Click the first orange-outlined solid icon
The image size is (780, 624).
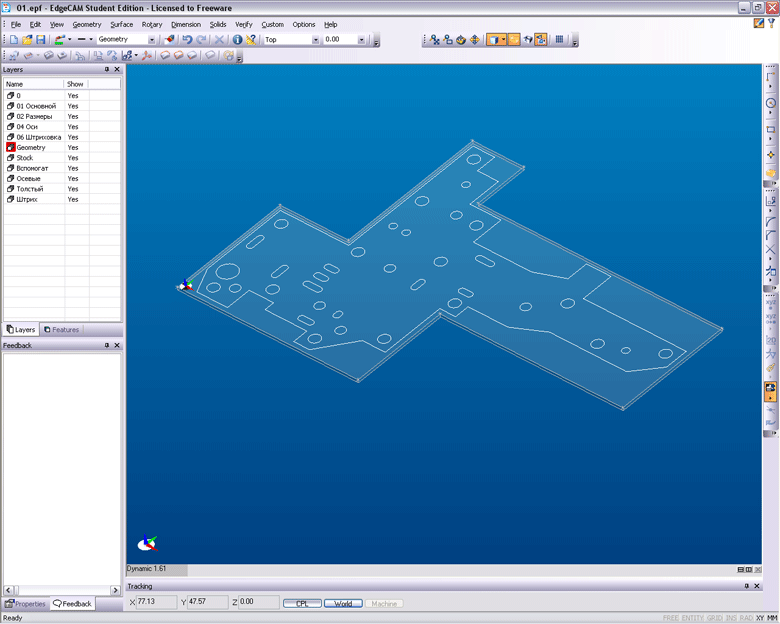point(165,56)
